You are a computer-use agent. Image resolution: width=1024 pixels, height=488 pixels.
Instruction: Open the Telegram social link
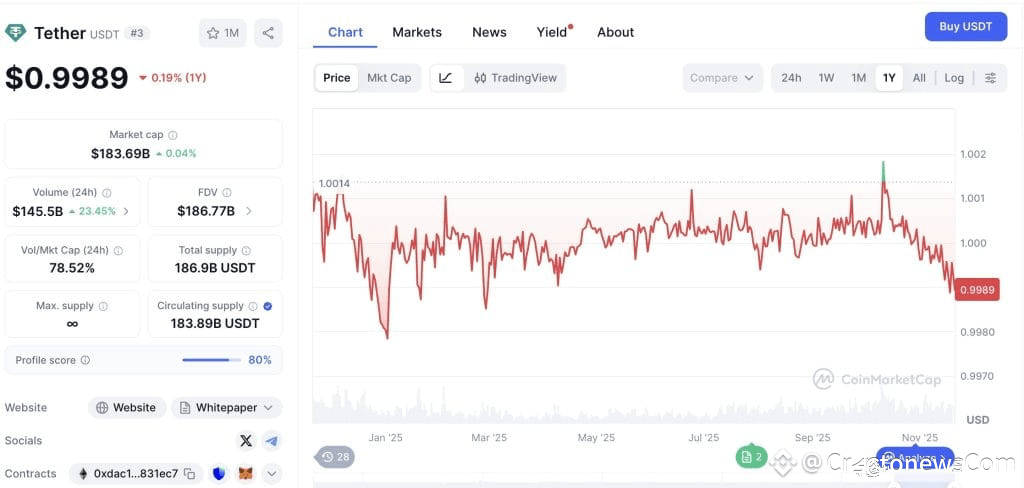271,440
